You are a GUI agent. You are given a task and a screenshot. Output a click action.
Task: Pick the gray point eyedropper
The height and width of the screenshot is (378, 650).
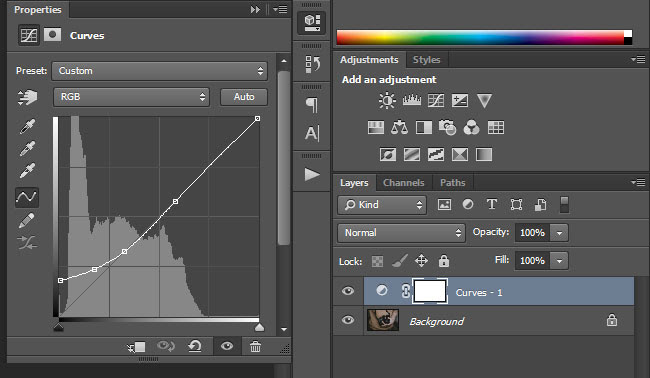pos(27,148)
